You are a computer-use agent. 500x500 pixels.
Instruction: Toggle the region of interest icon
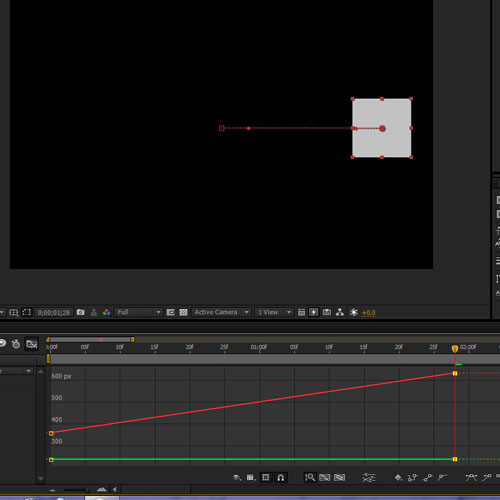coord(27,312)
